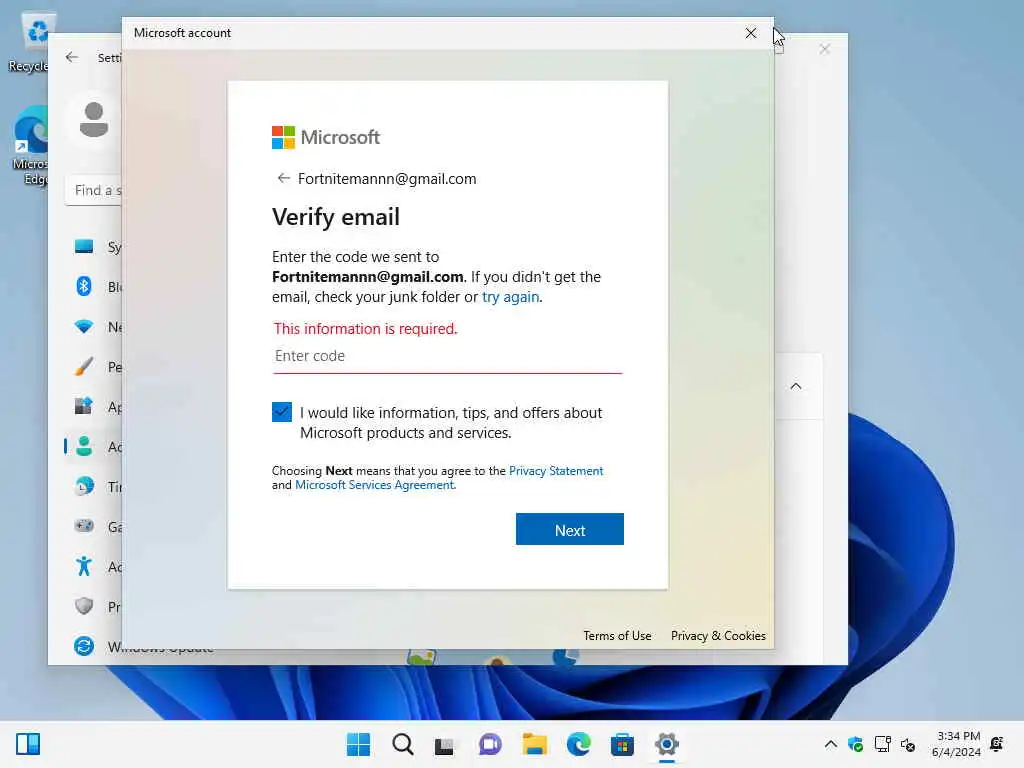The image size is (1024, 768).
Task: Click the network tray icon
Action: (882, 744)
